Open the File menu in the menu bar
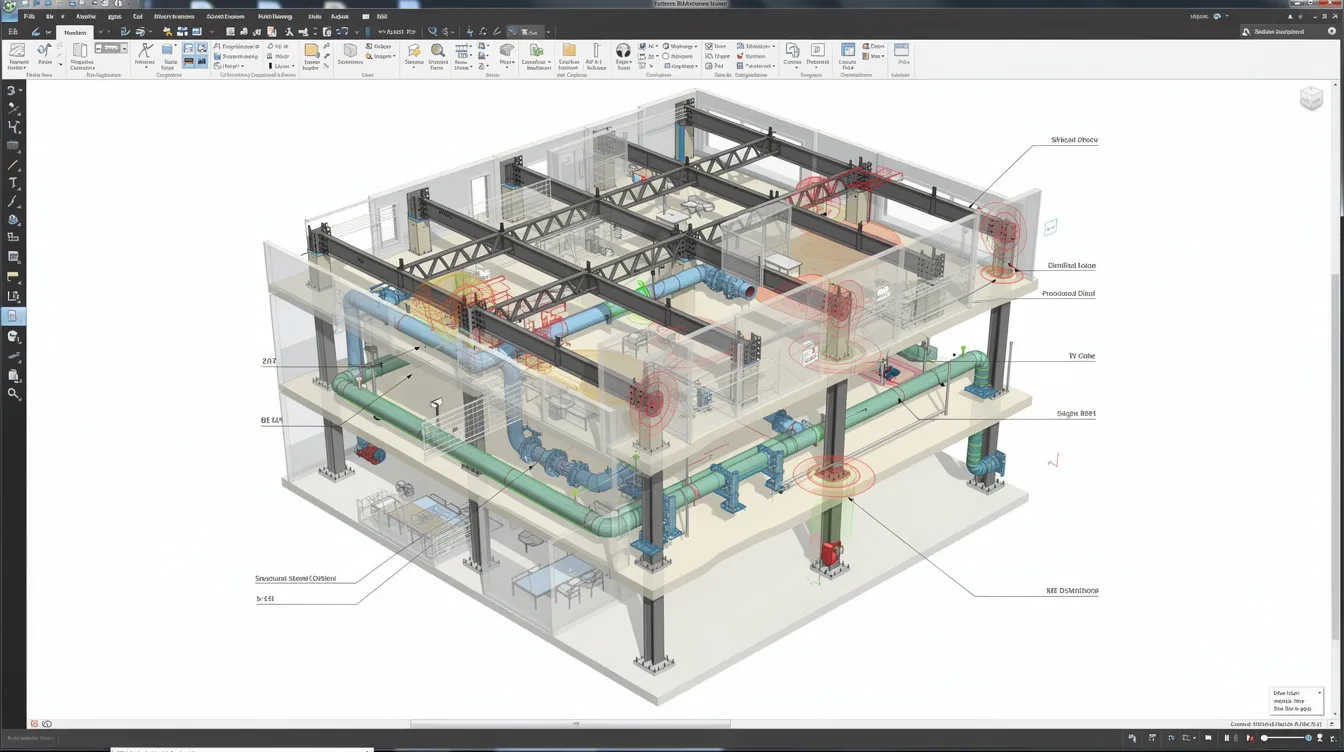Screen dimensions: 1344x752 29,17
